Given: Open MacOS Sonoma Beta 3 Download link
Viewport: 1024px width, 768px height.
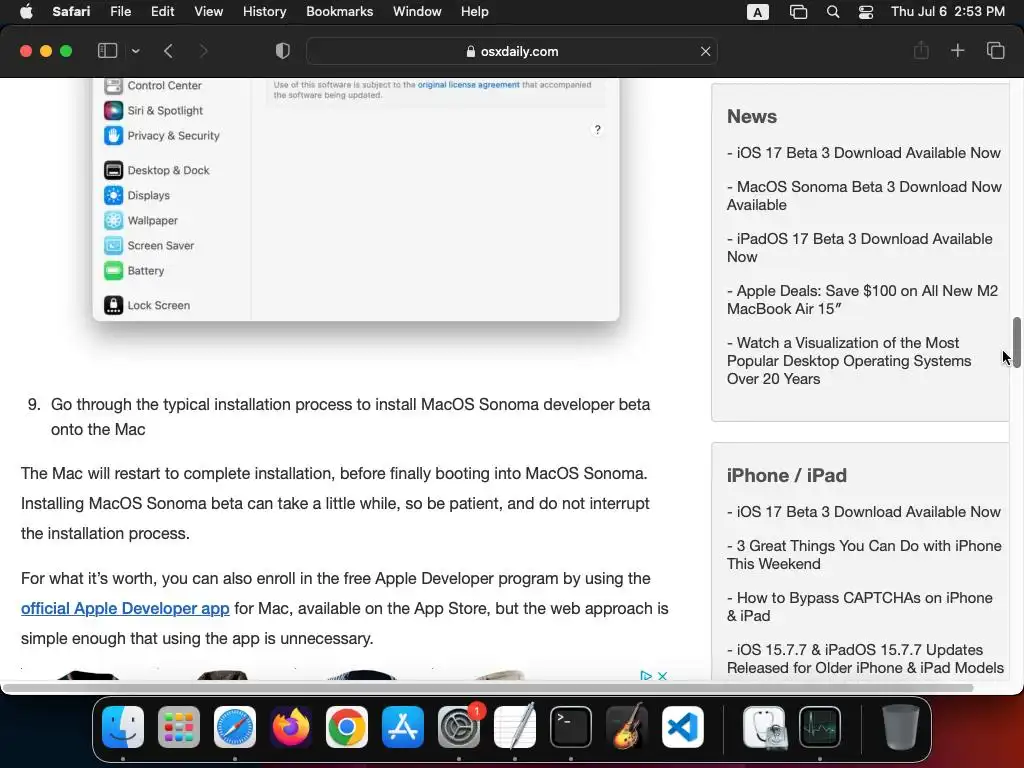Looking at the screenshot, I should 864,196.
